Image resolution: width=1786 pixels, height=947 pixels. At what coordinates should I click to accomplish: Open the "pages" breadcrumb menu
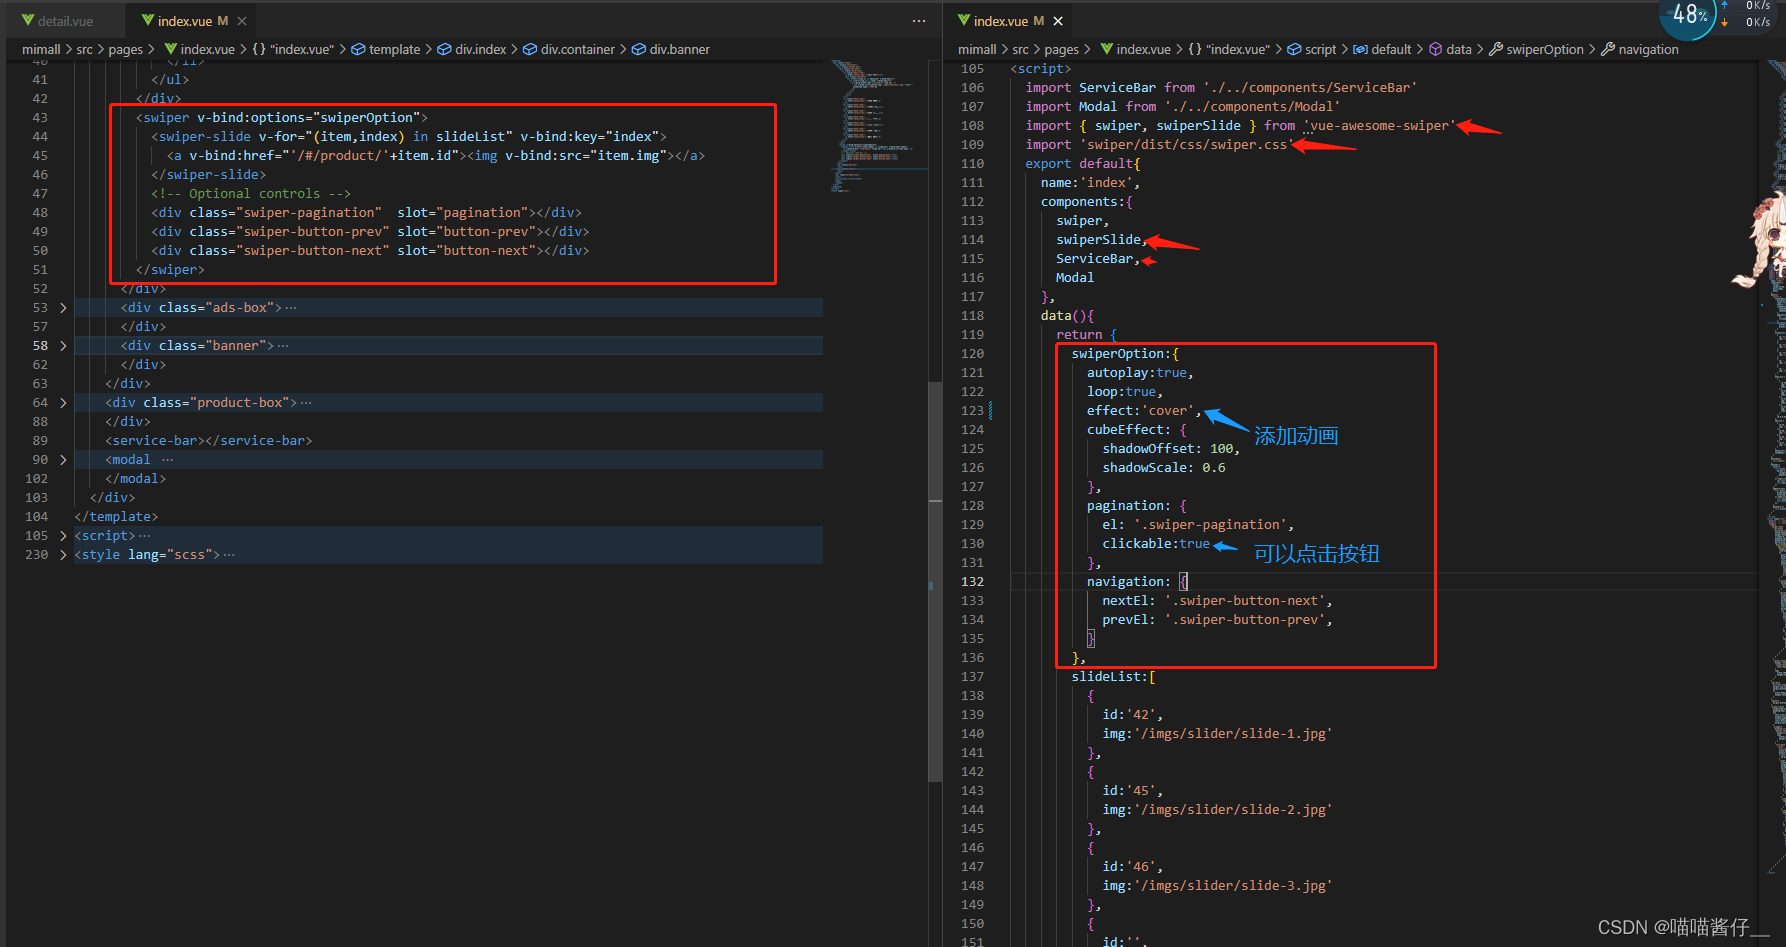[126, 49]
